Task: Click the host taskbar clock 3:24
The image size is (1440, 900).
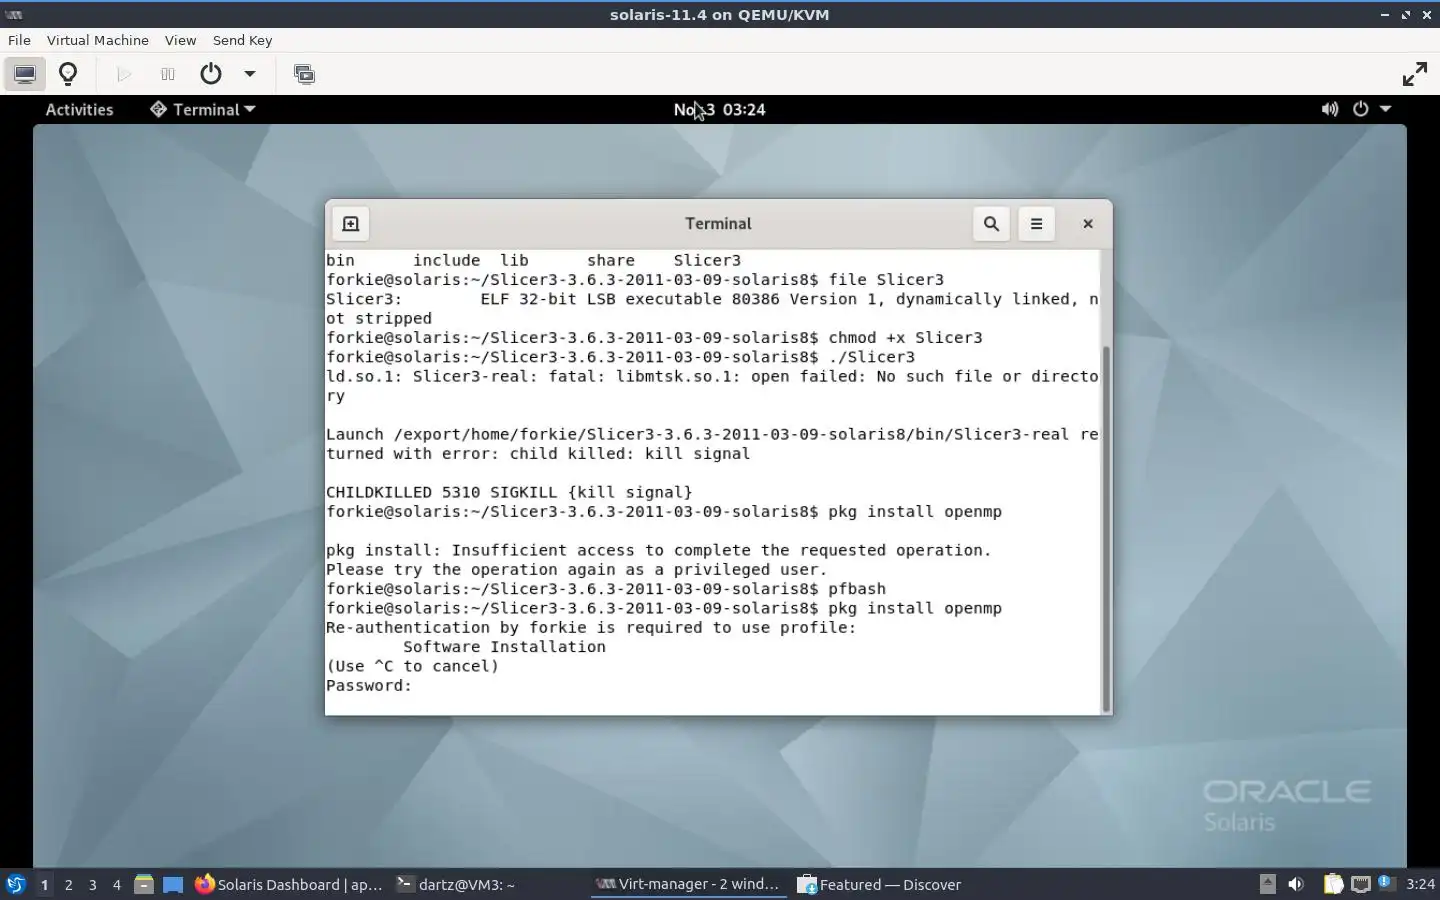Action: [1420, 884]
